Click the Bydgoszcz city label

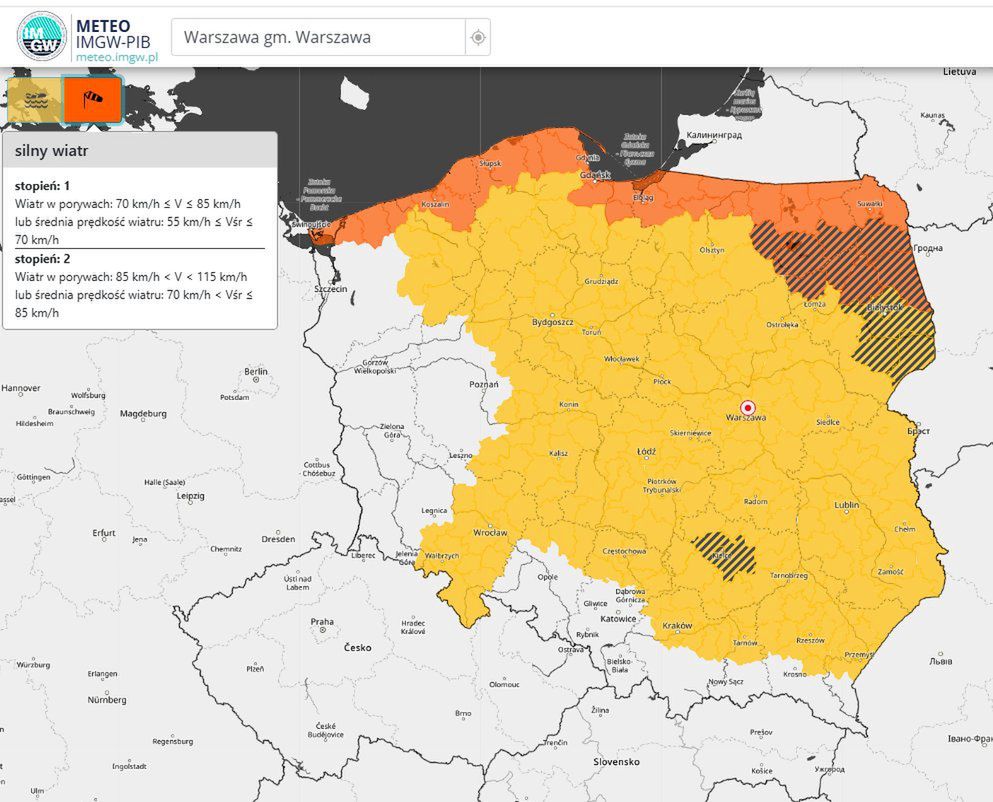click(552, 322)
